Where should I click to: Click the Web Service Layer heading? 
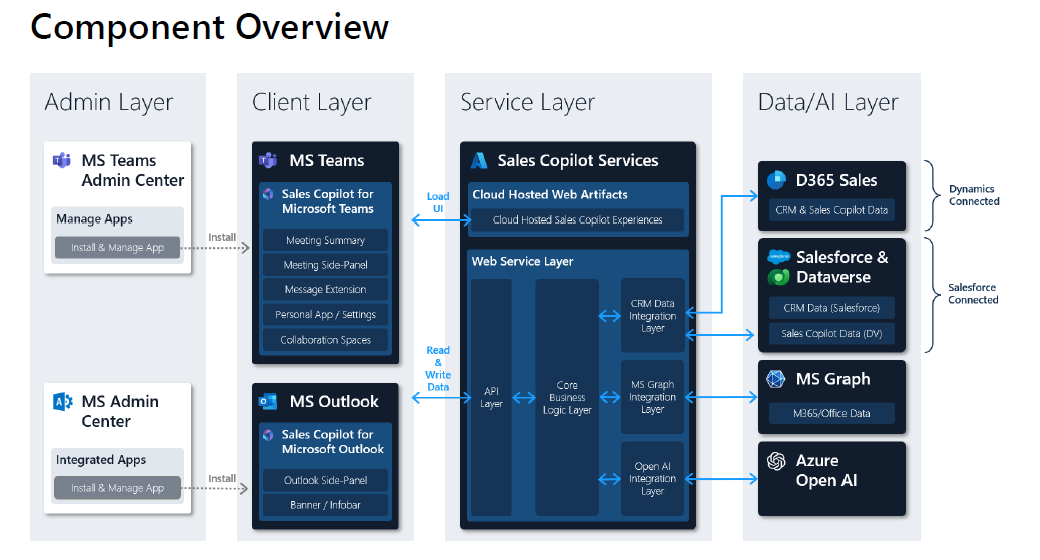tap(523, 261)
